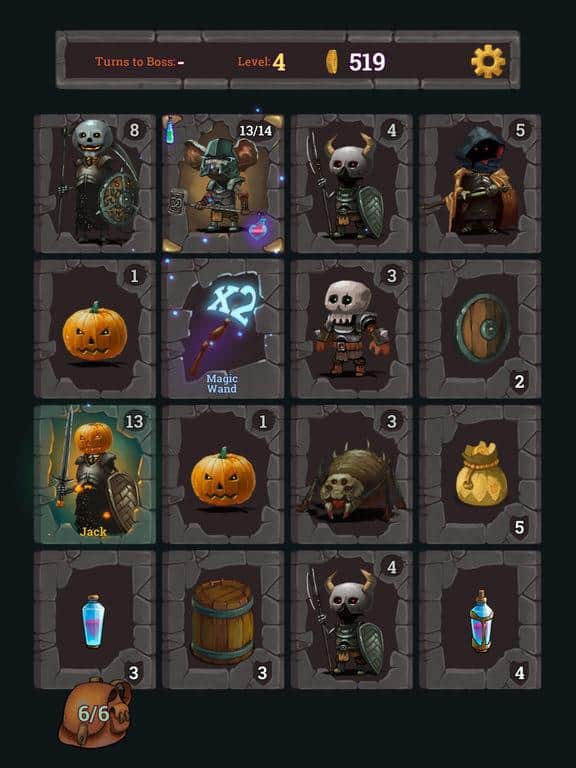Collect the gold coin sack card

(480, 474)
